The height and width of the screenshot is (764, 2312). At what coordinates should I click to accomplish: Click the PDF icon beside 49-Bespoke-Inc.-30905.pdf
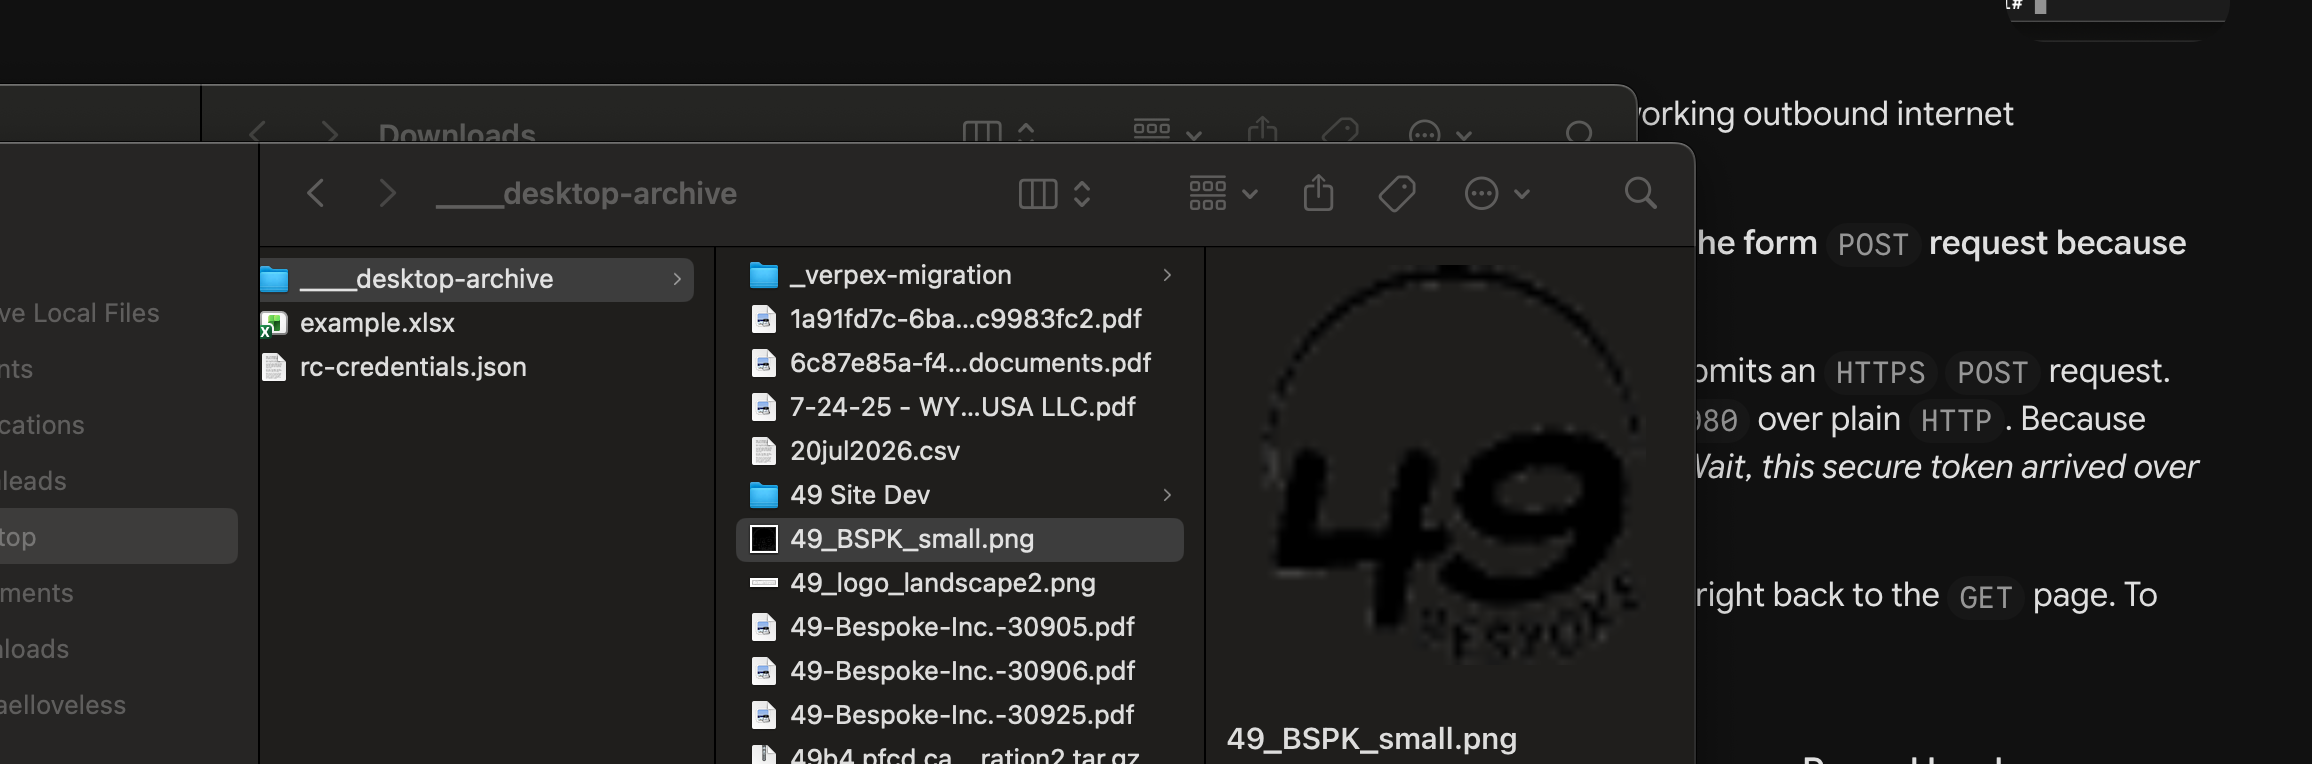pyautogui.click(x=764, y=627)
